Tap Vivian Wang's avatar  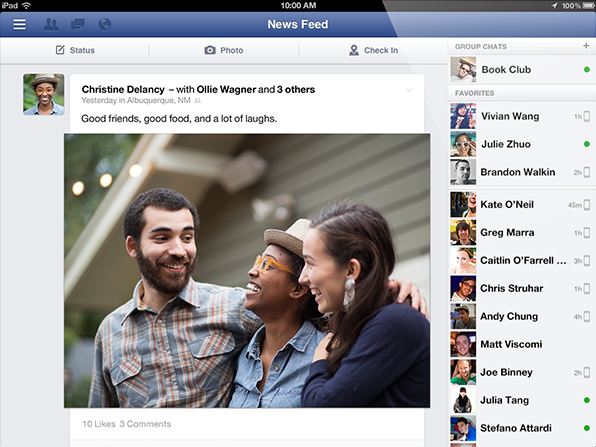point(463,116)
